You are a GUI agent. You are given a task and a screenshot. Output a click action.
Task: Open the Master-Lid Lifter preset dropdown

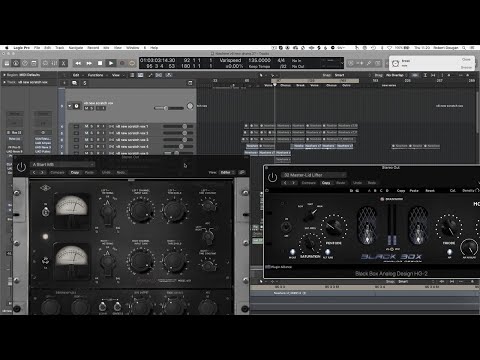click(314, 175)
